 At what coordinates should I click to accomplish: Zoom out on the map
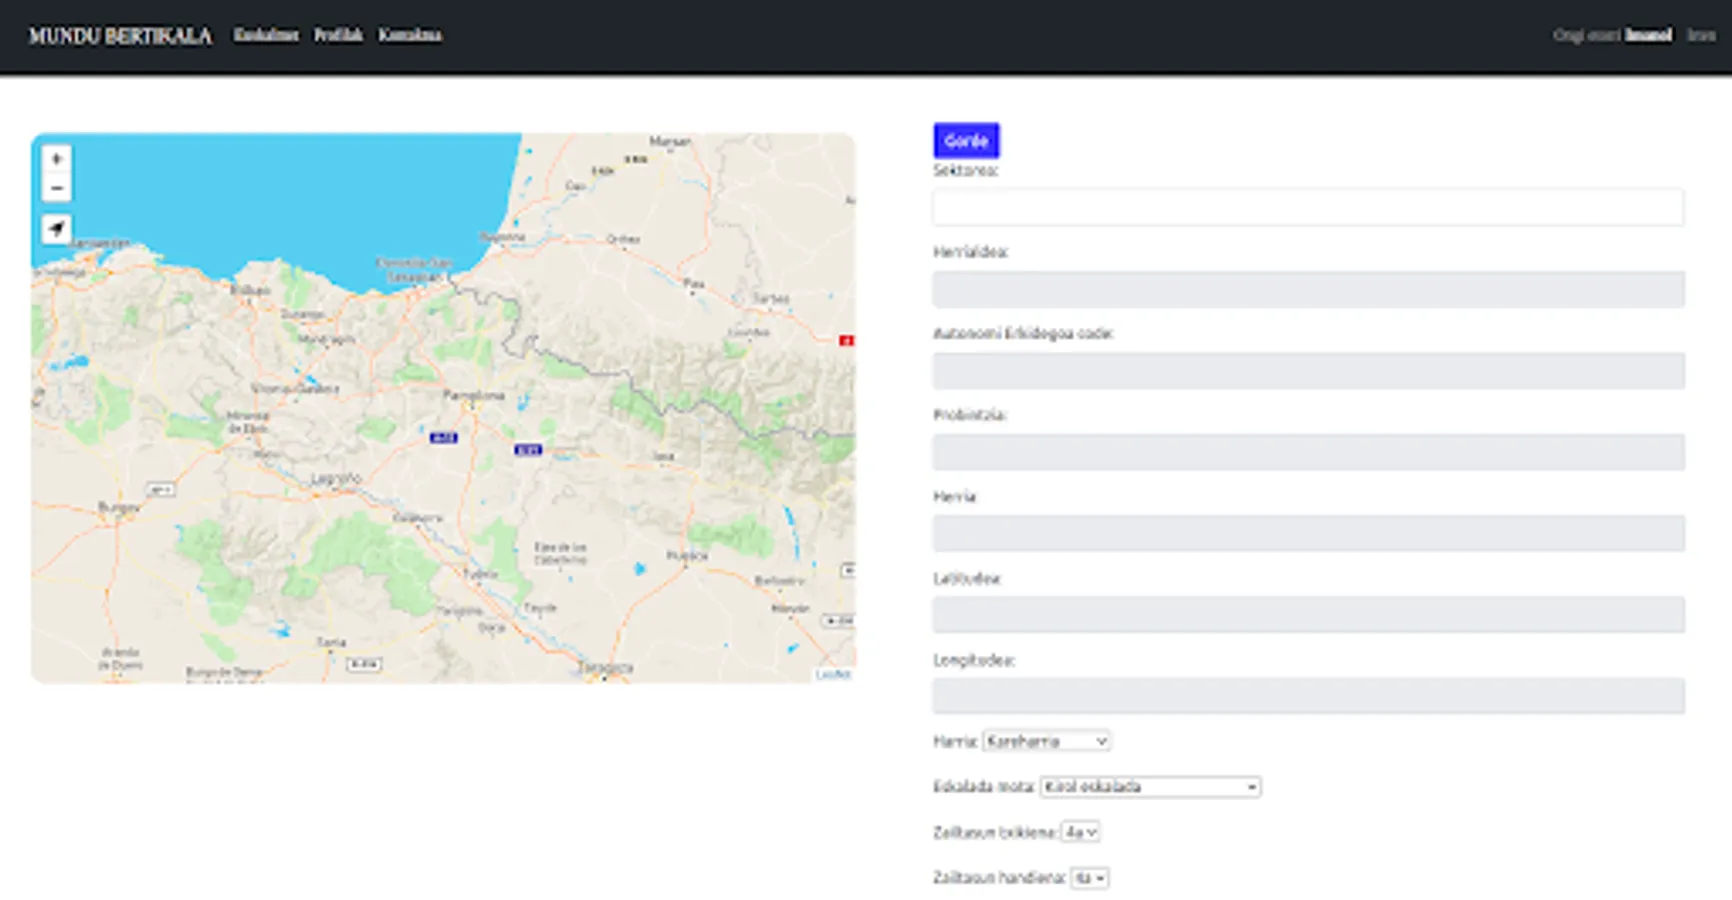(x=56, y=188)
